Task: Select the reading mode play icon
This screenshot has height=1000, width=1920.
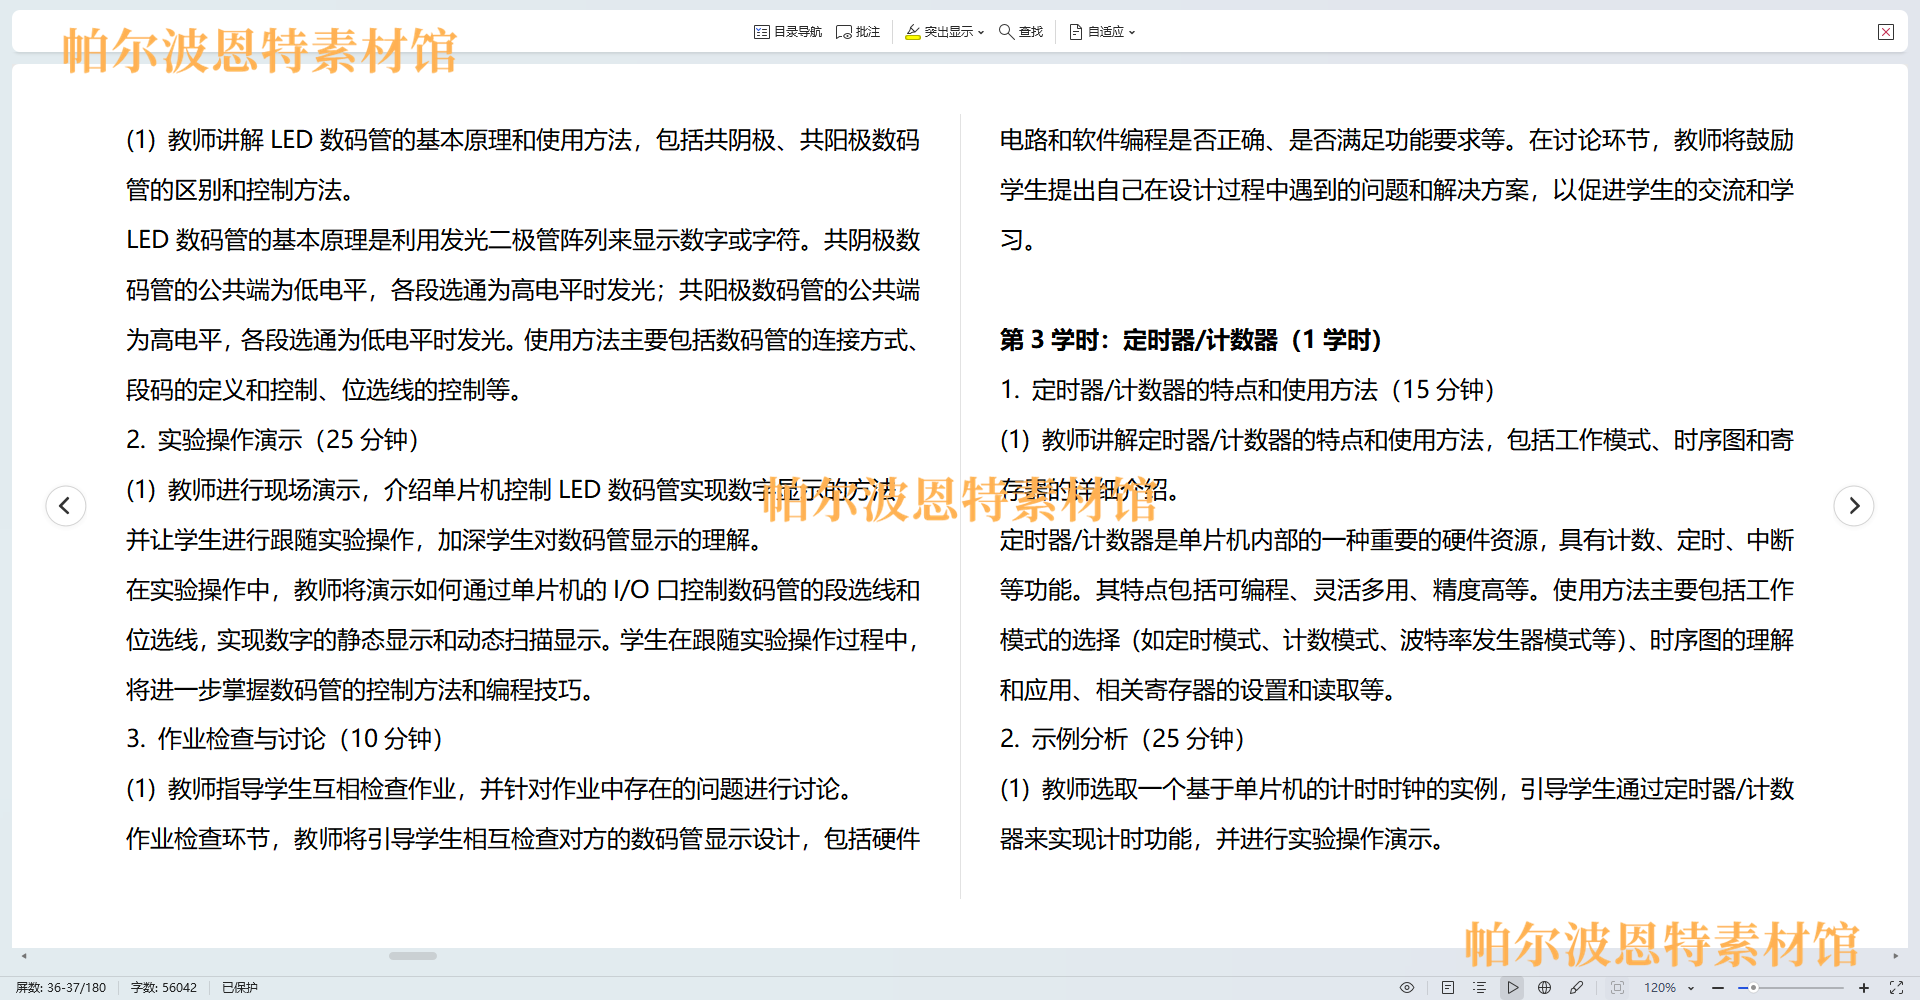Action: [1512, 987]
